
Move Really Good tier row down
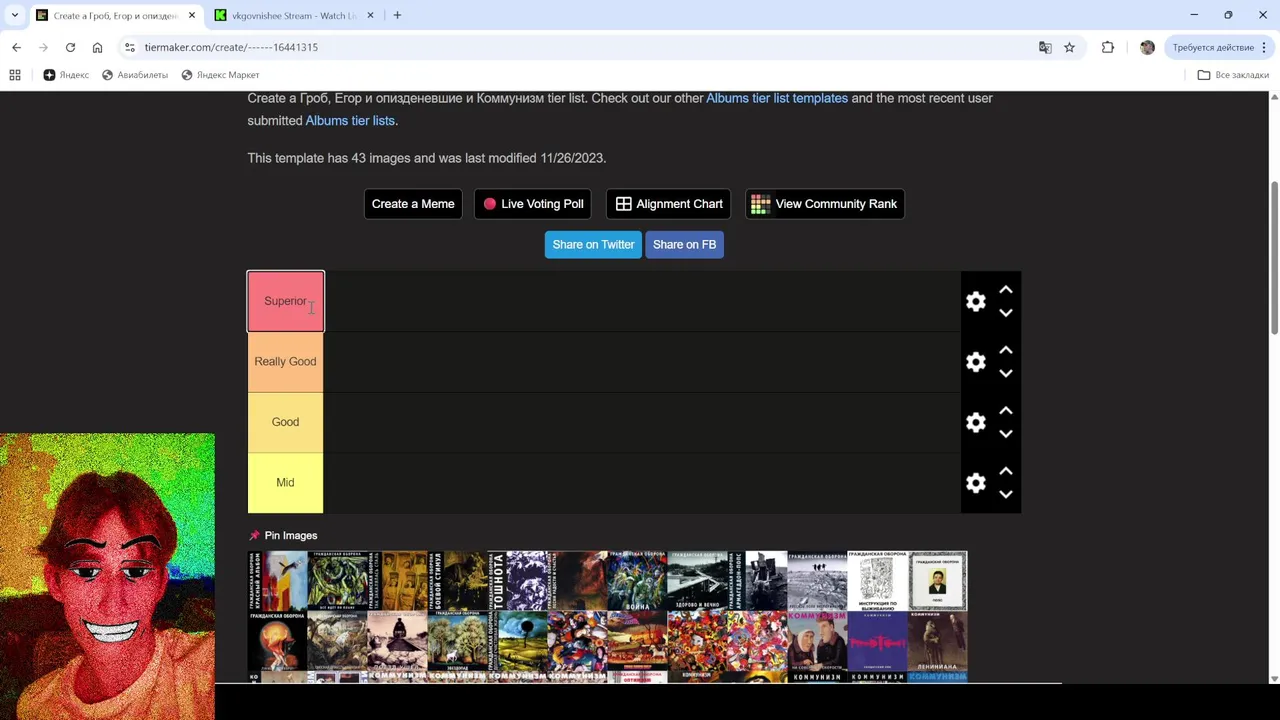pos(1006,374)
